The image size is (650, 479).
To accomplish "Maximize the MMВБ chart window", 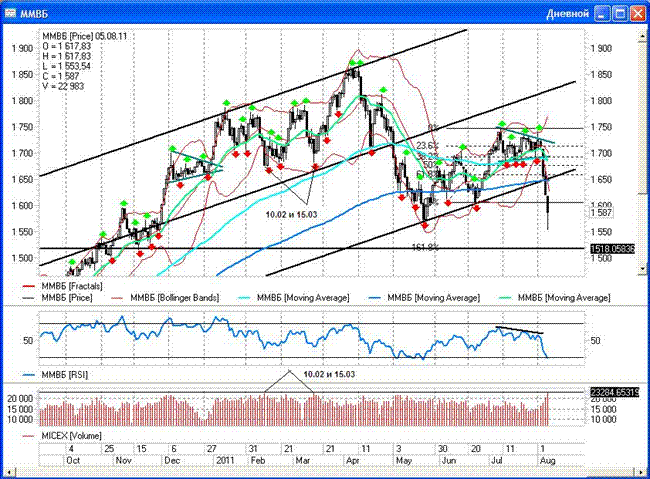I will [620, 13].
